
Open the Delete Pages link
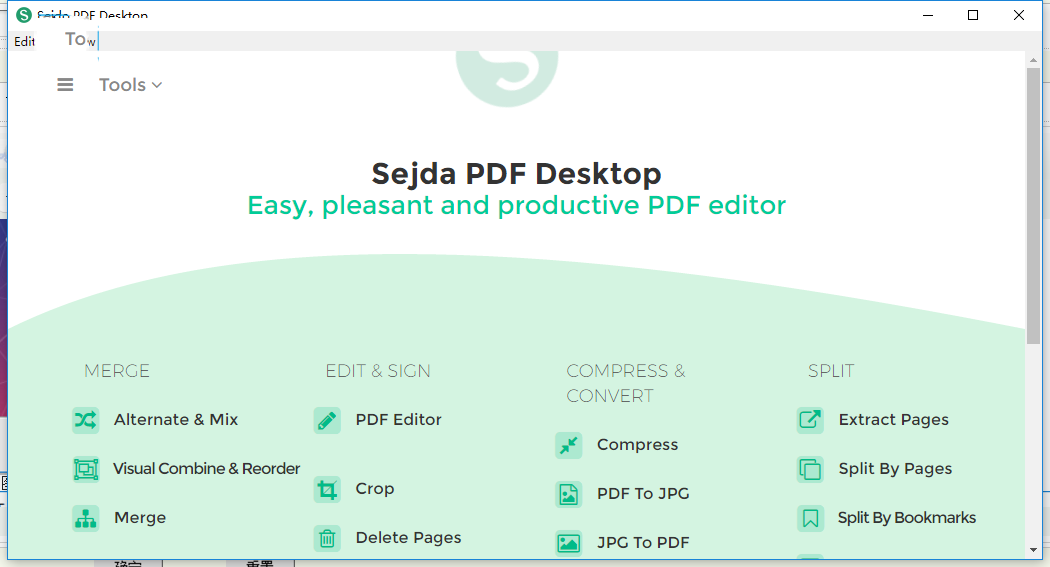(408, 538)
